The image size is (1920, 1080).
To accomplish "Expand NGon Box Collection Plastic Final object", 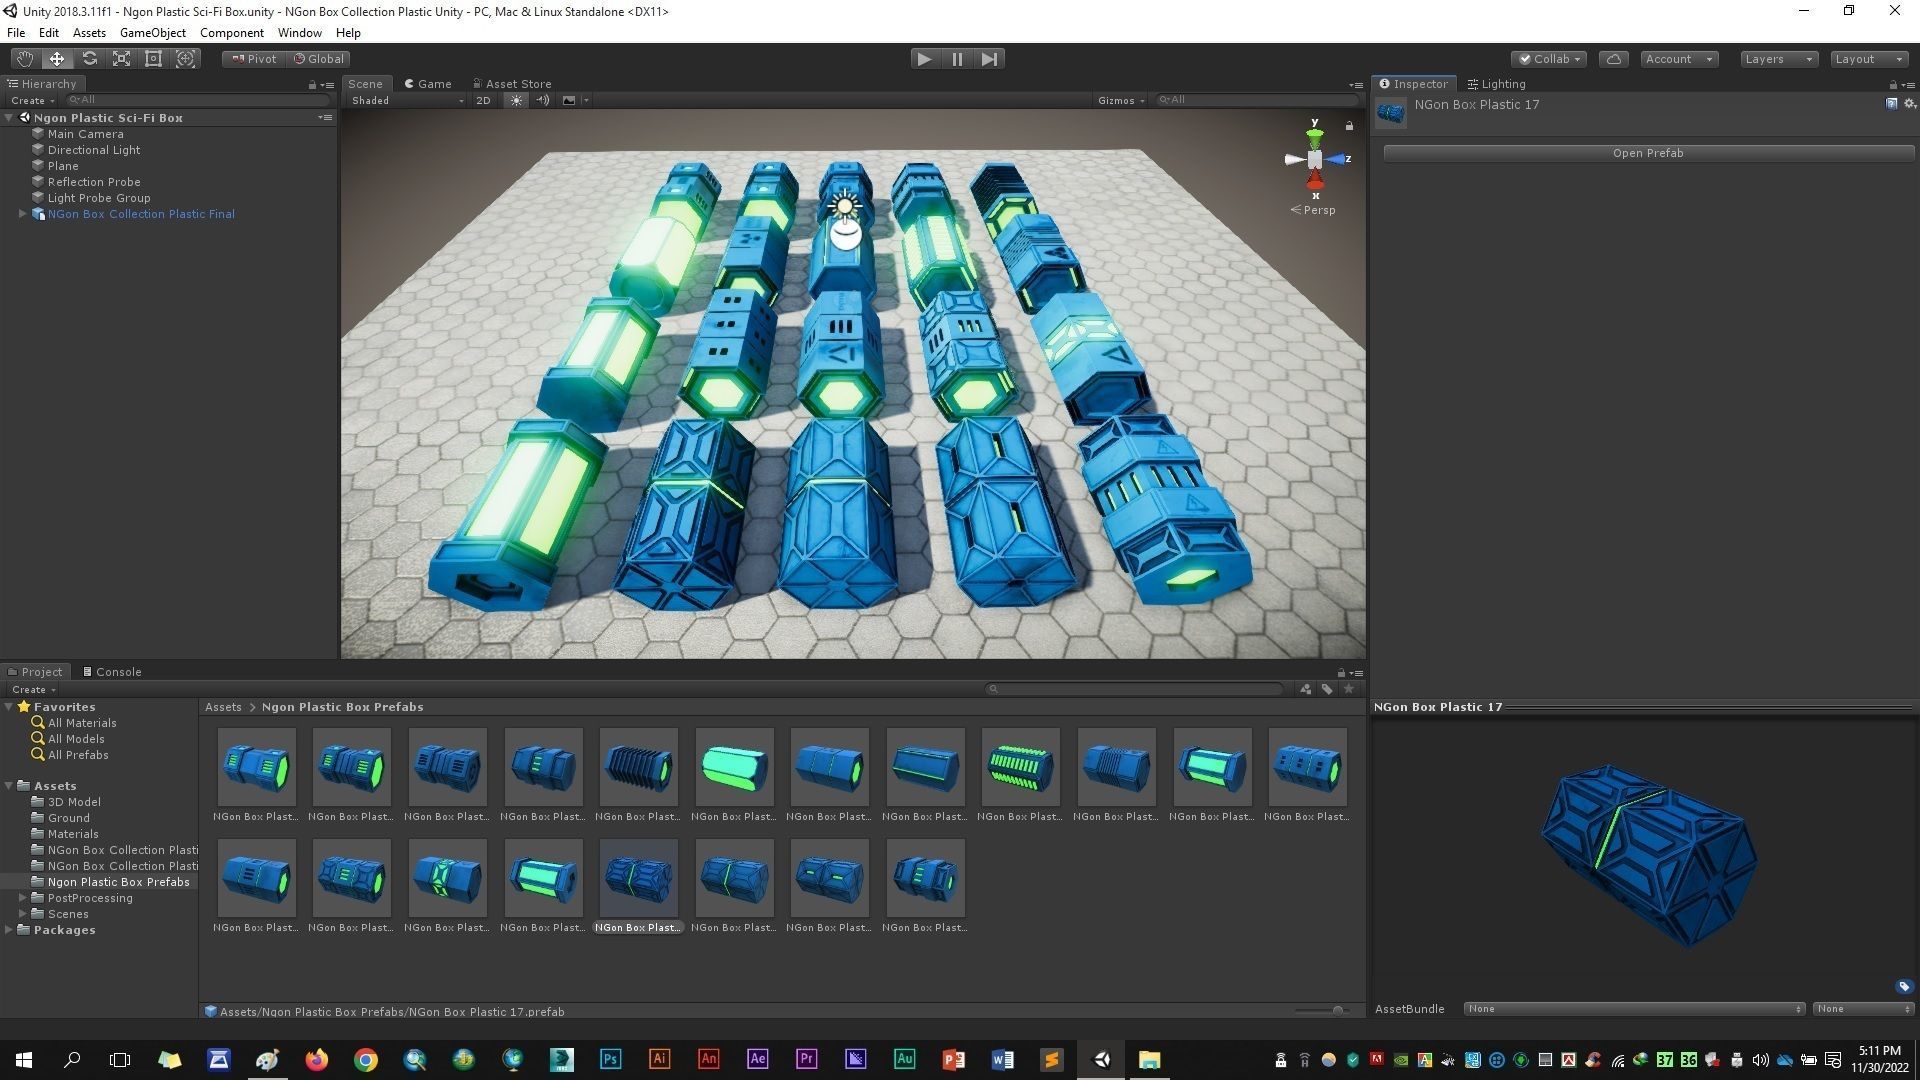I will pos(22,214).
